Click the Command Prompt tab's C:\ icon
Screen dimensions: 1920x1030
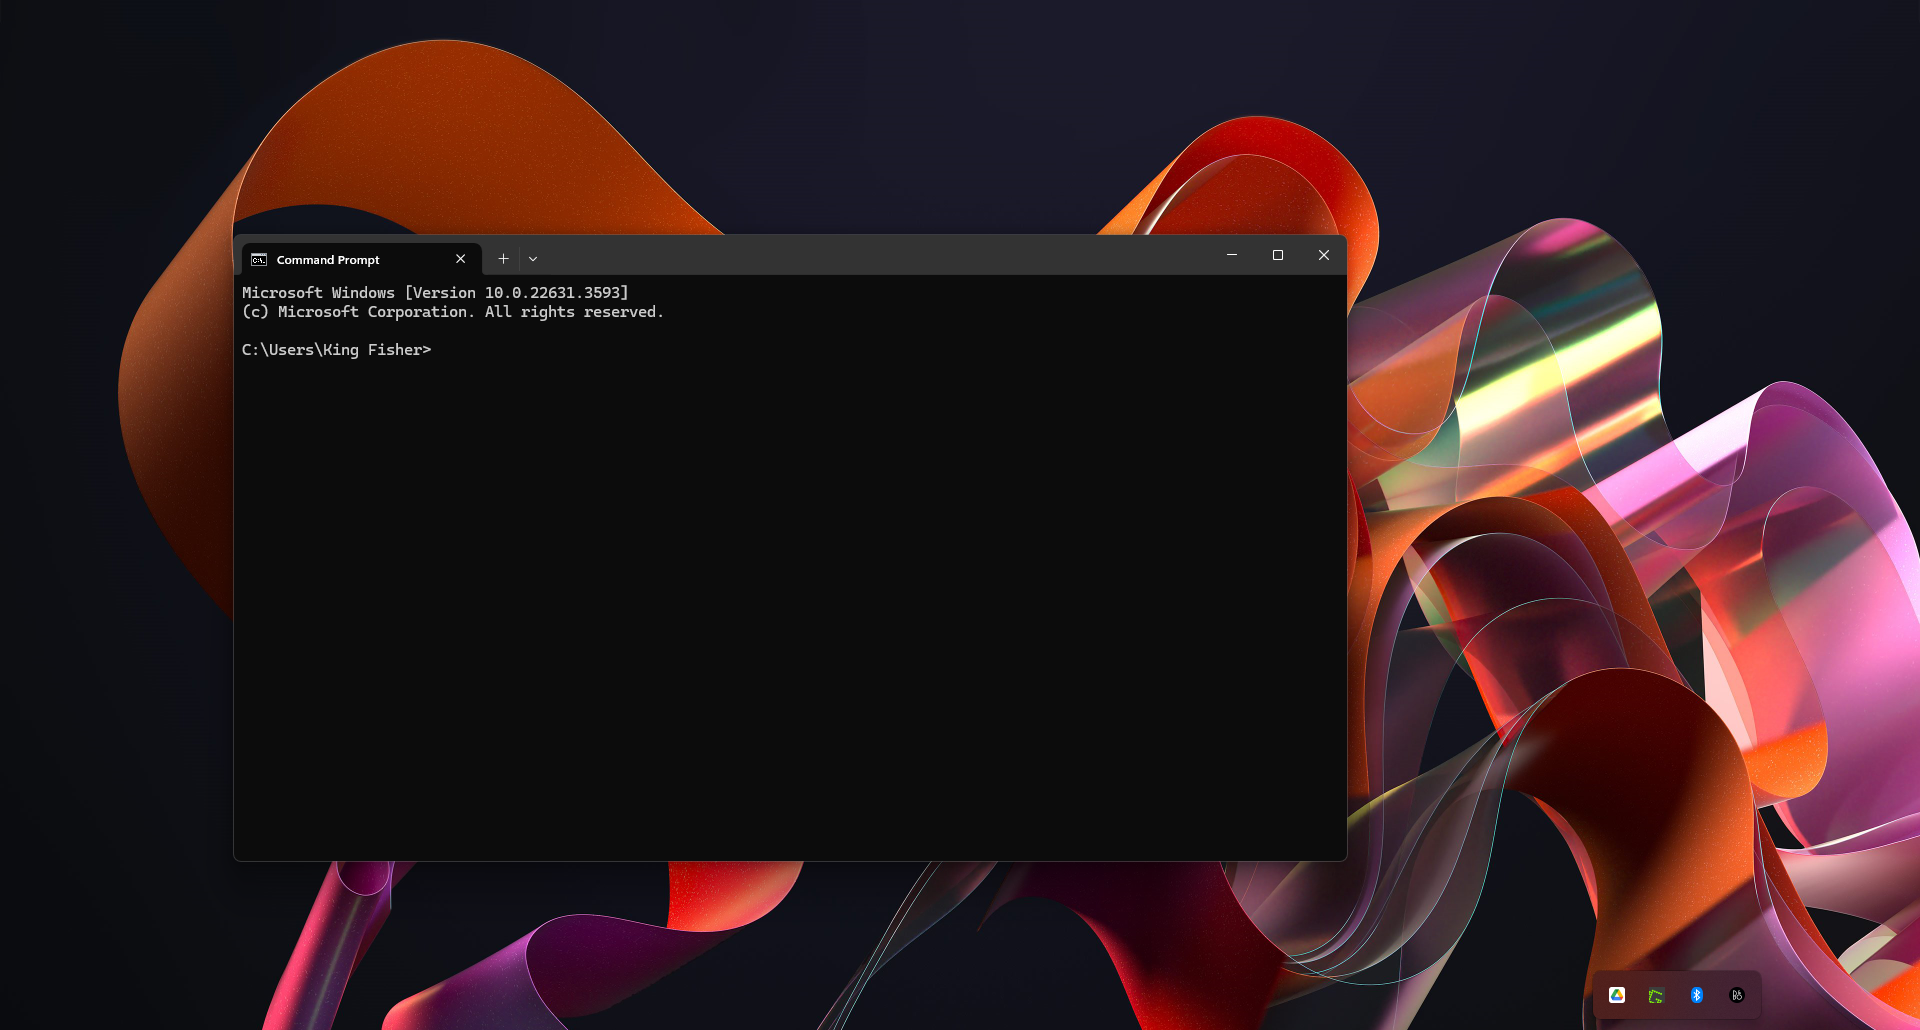259,259
